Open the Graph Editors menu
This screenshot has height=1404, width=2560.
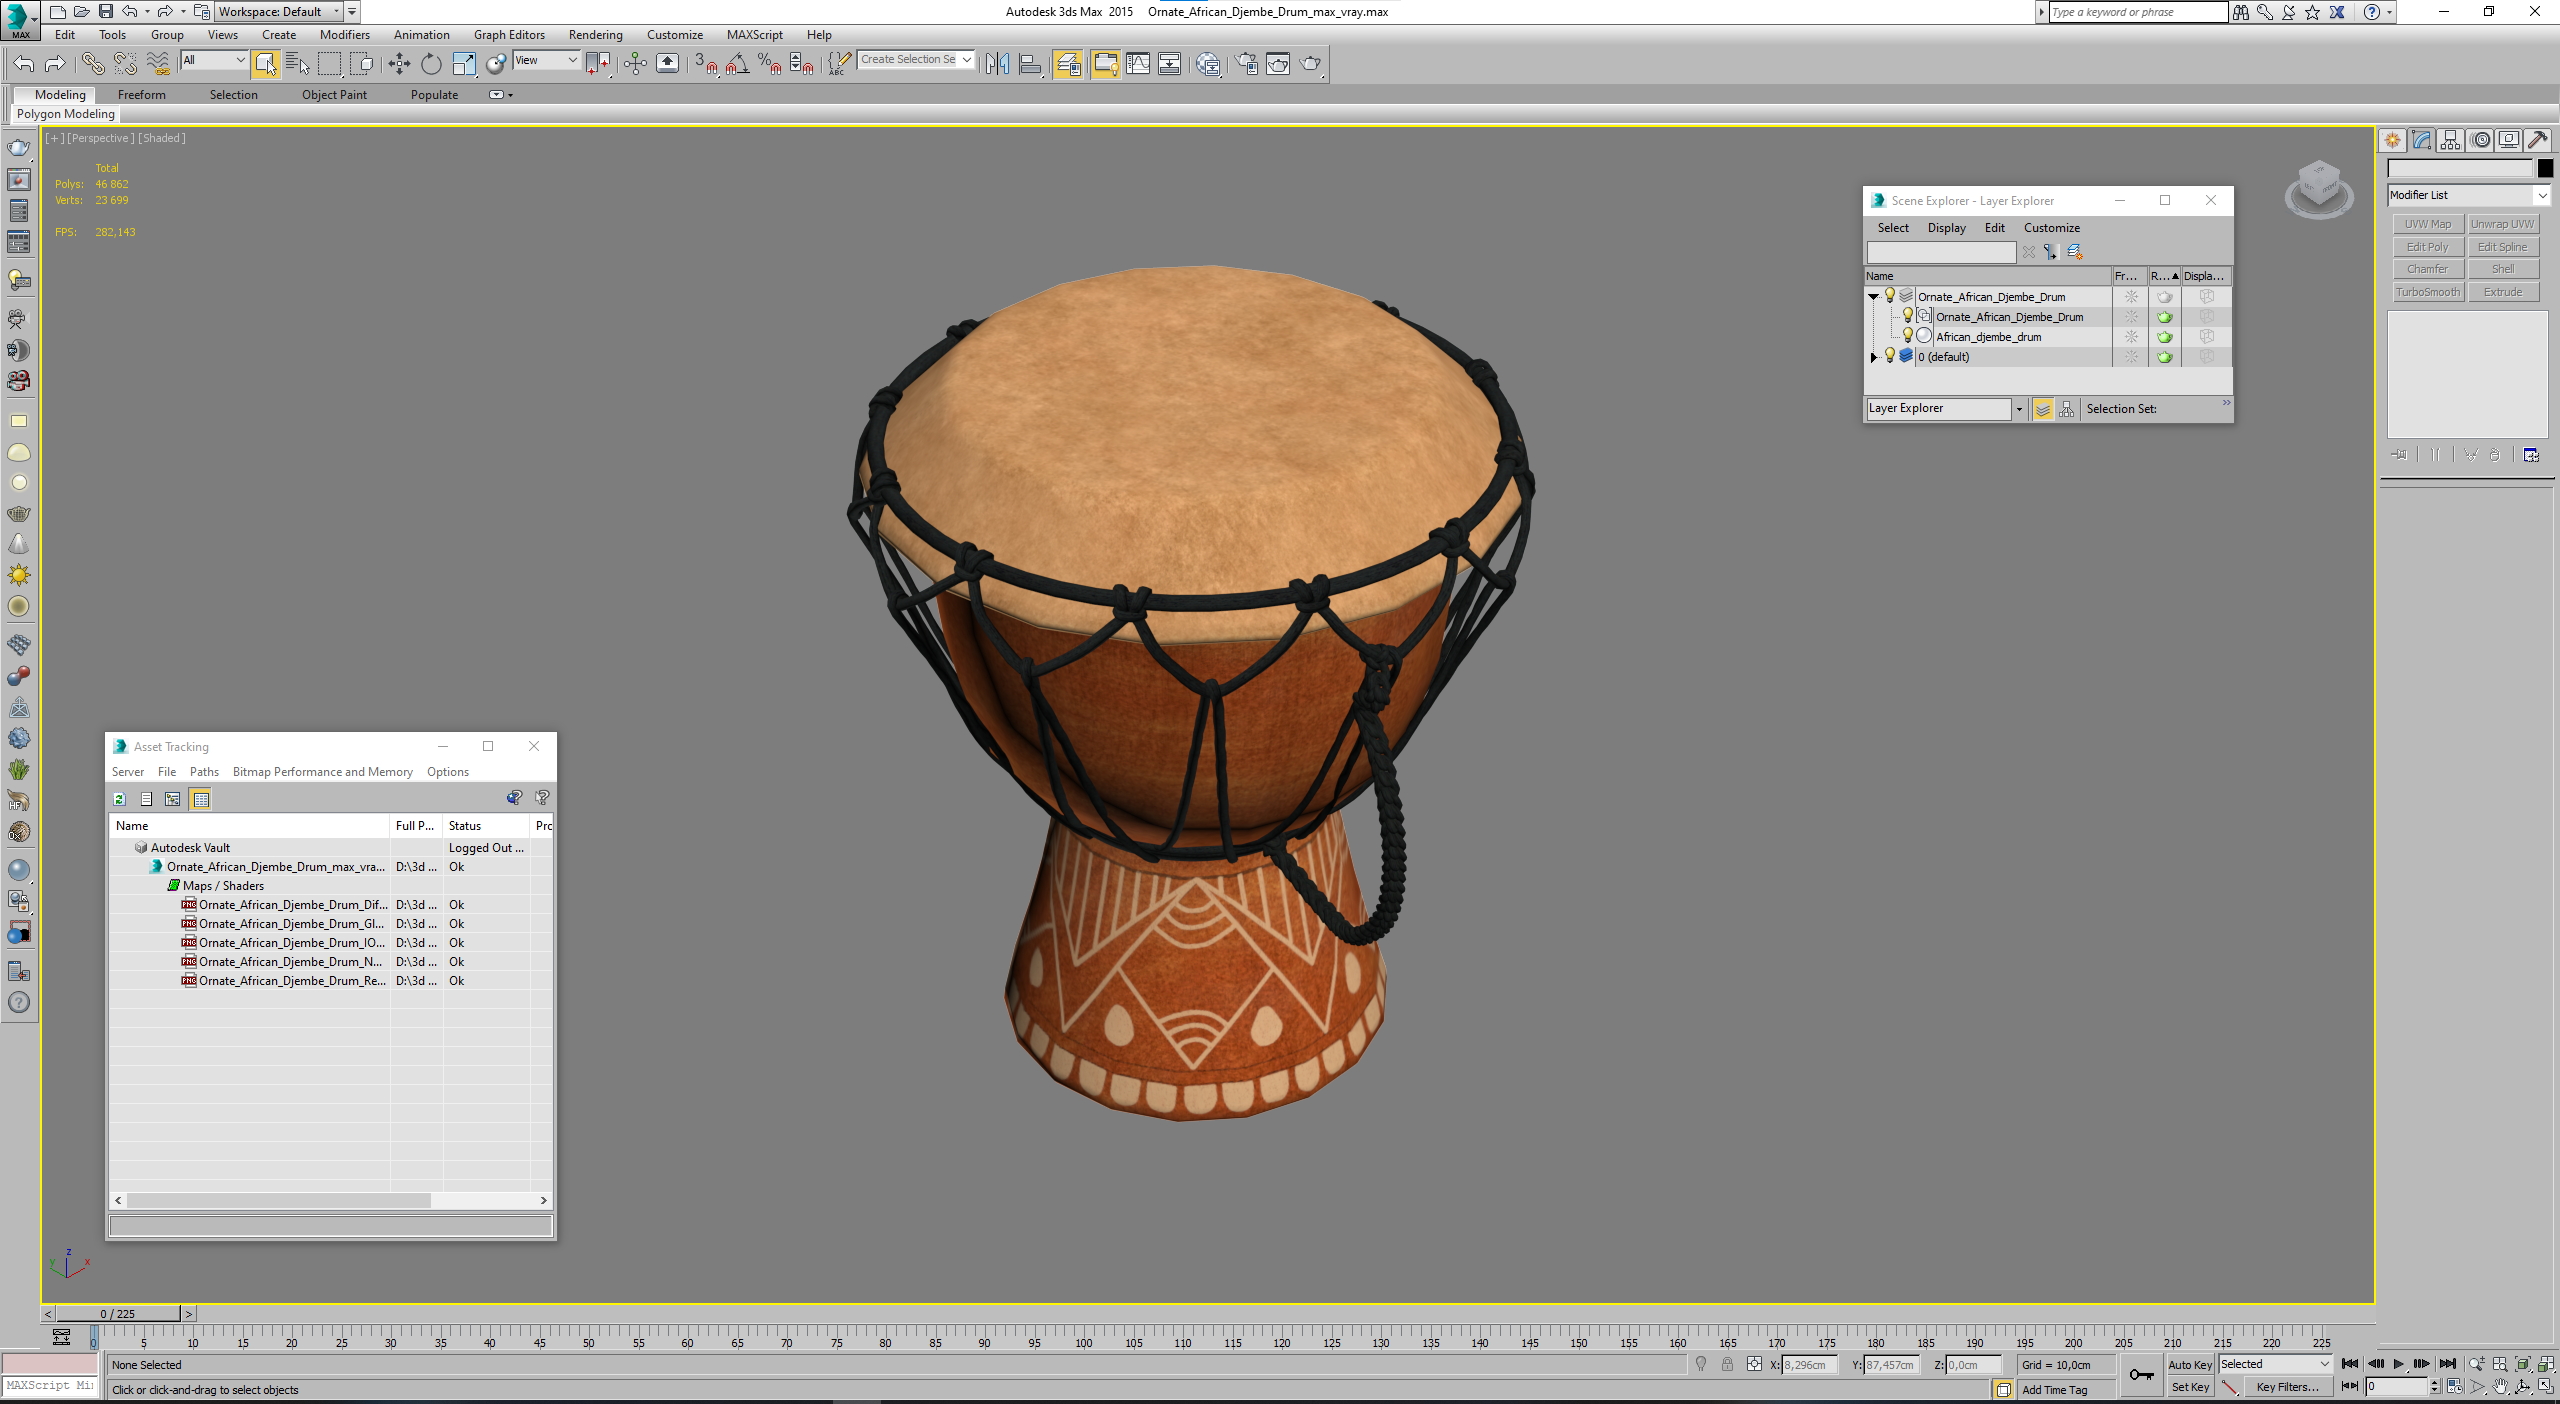pos(509,35)
